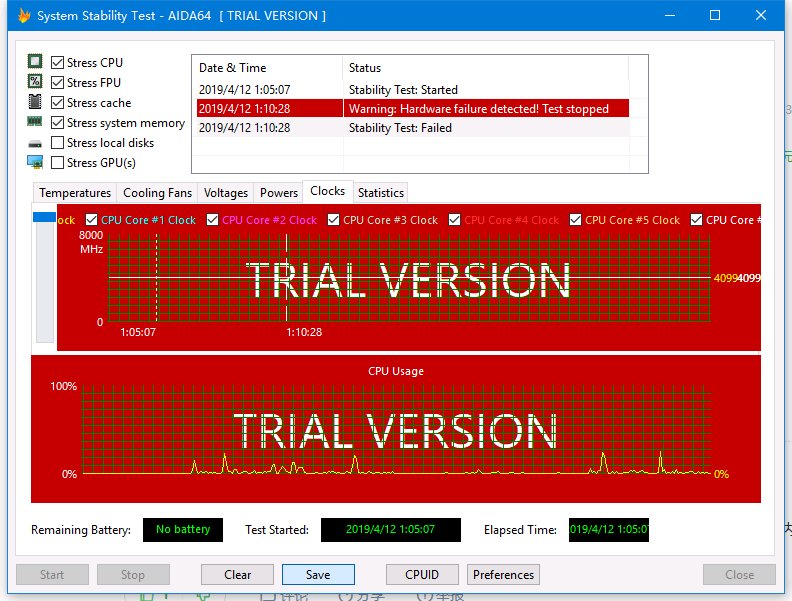This screenshot has width=792, height=601.
Task: Click the CPU Usage graph title
Action: 396,371
